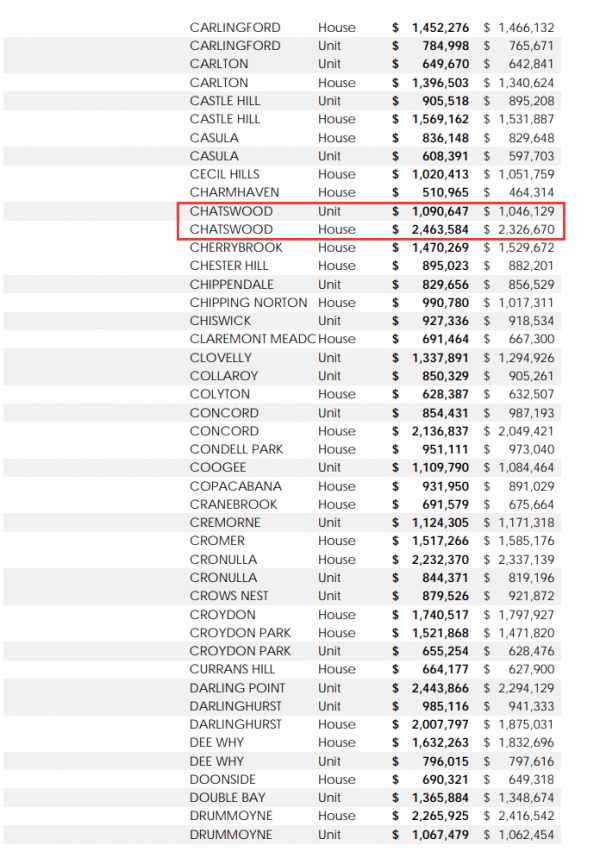Click the CLAREMONT MEADOWS truncated suburb cell
Screen dimensions: 600x864
(x=252, y=340)
